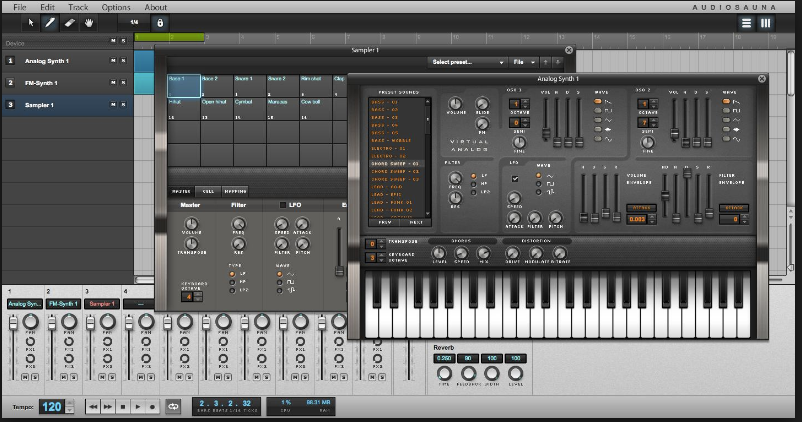Turn the Analog Synth Volume knob

[455, 103]
